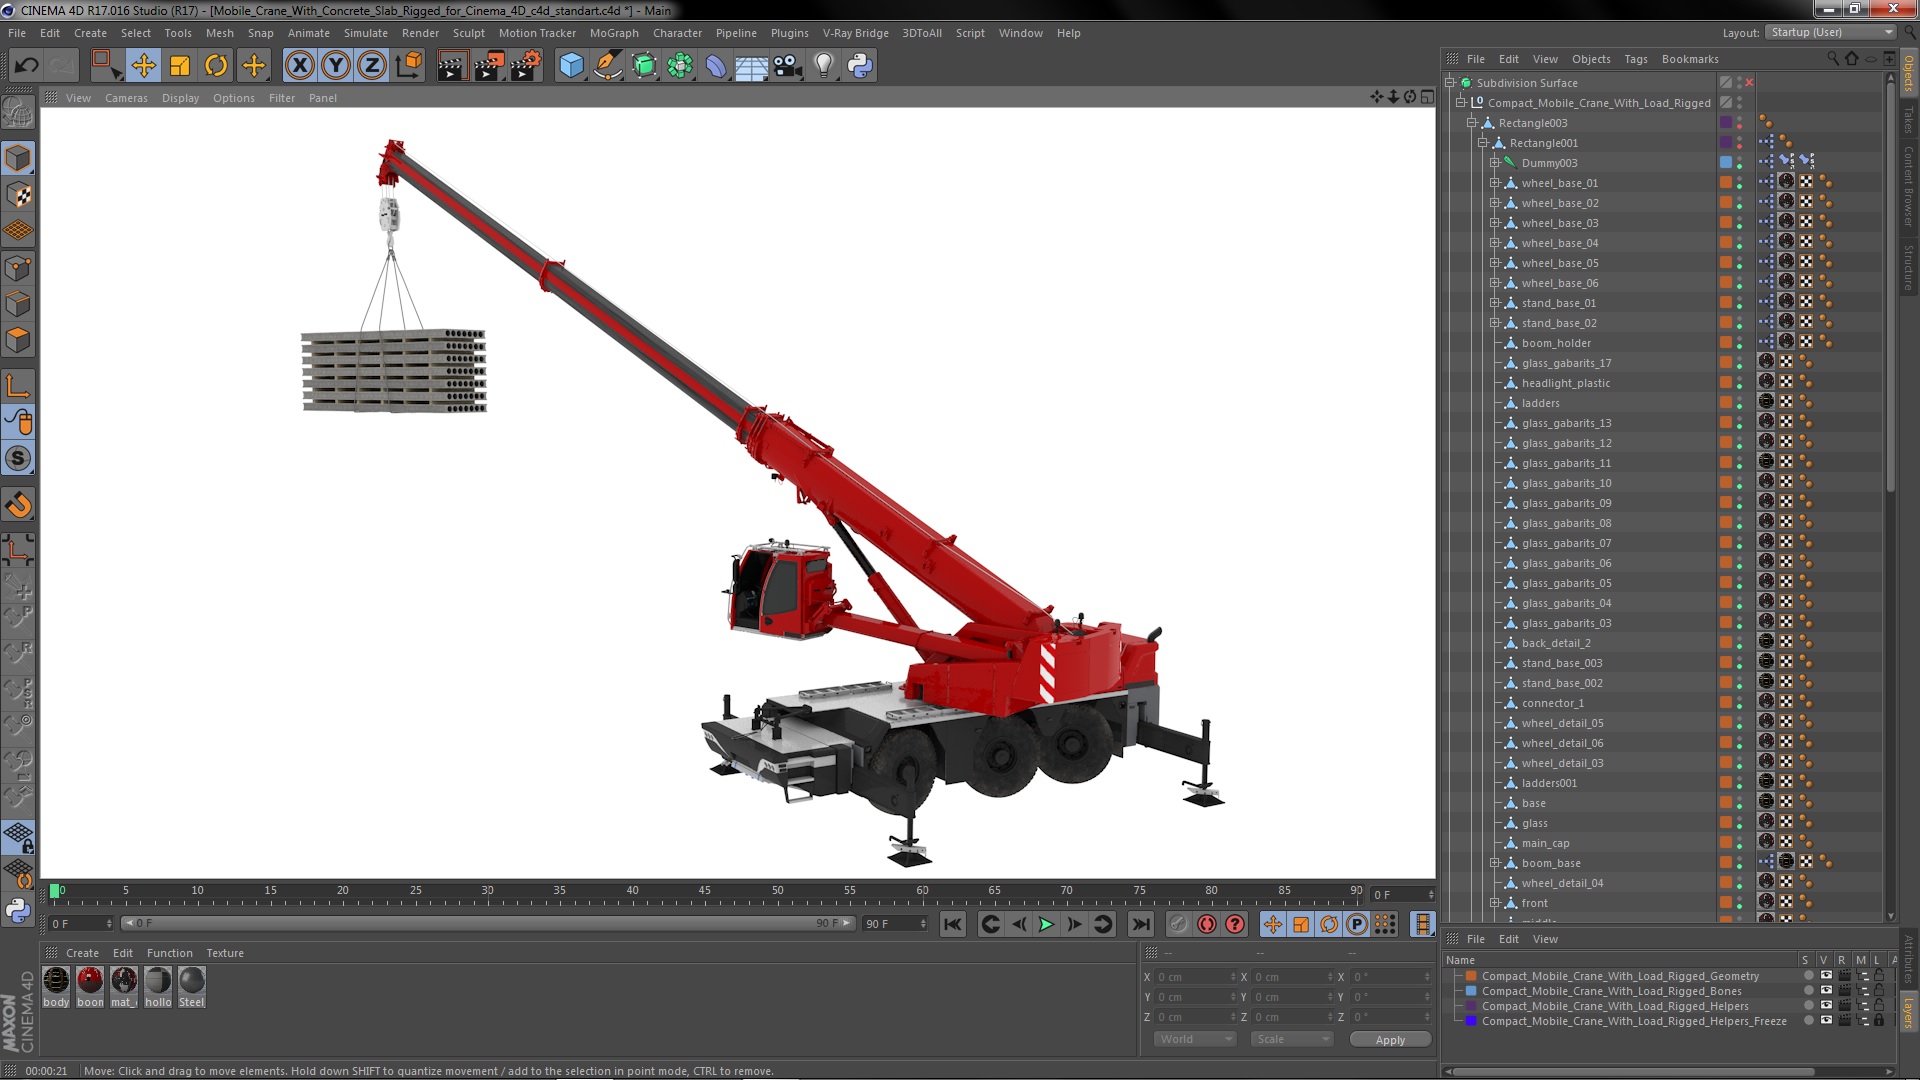Open the World coordinate dropdown
Image resolution: width=1920 pixels, height=1080 pixels.
point(1195,1039)
